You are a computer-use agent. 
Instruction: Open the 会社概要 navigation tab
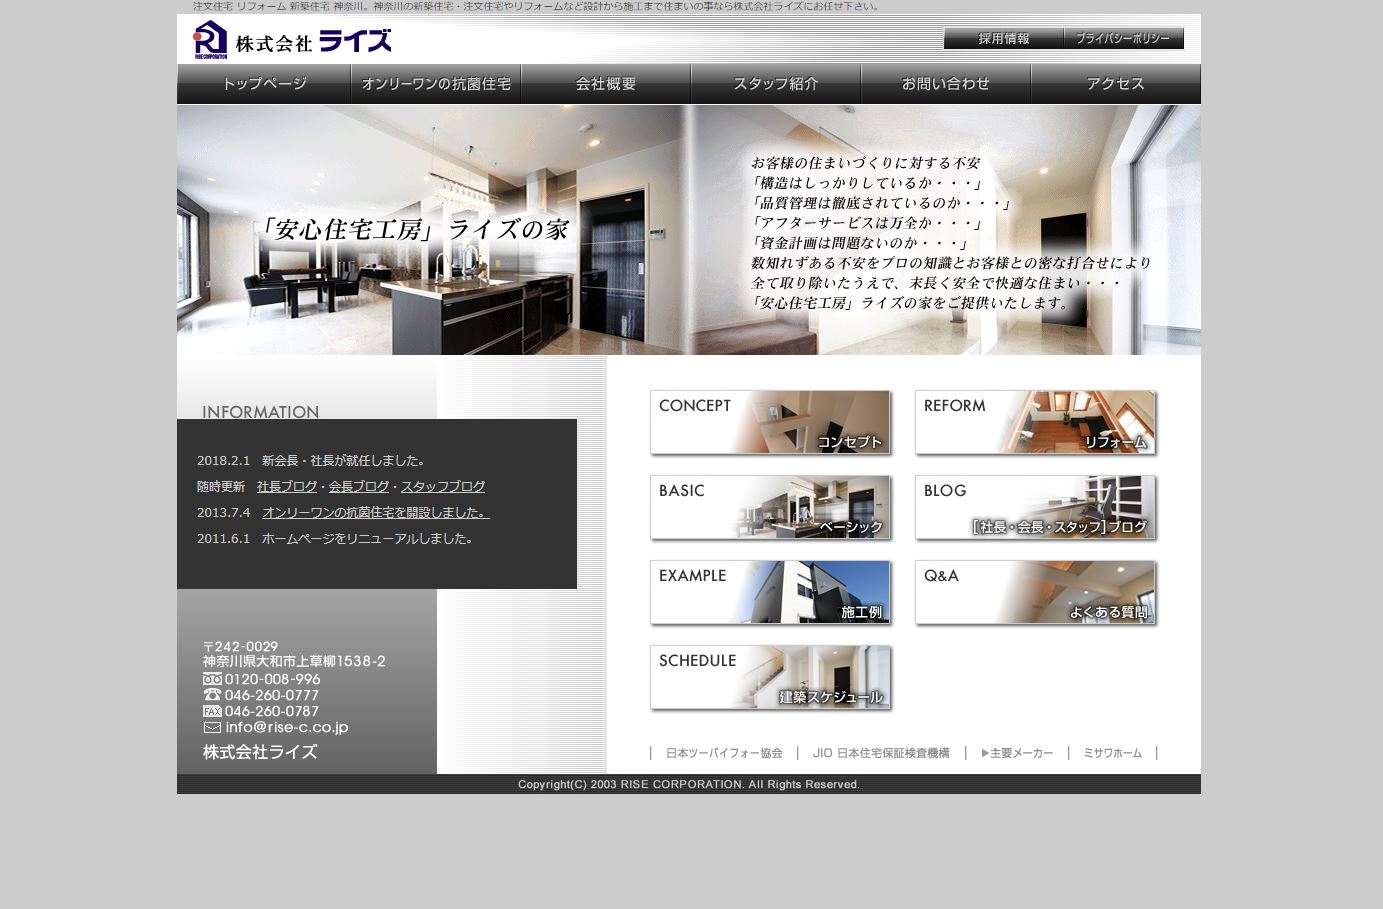[606, 84]
